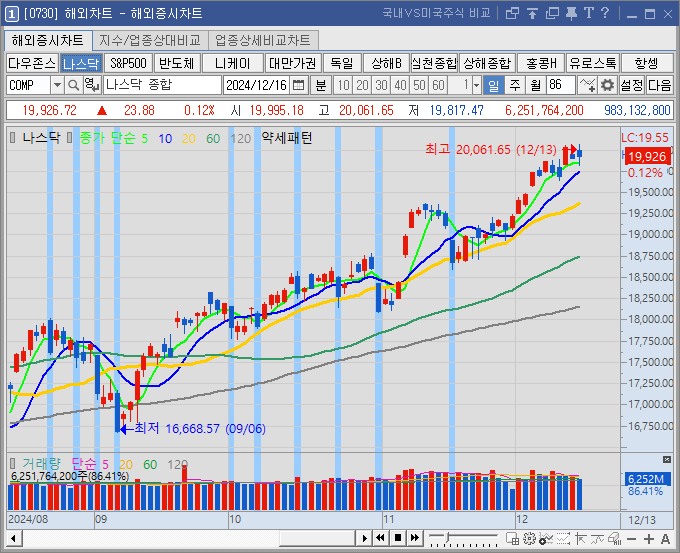
Task: Select the 유로스톡 index button
Action: point(593,63)
